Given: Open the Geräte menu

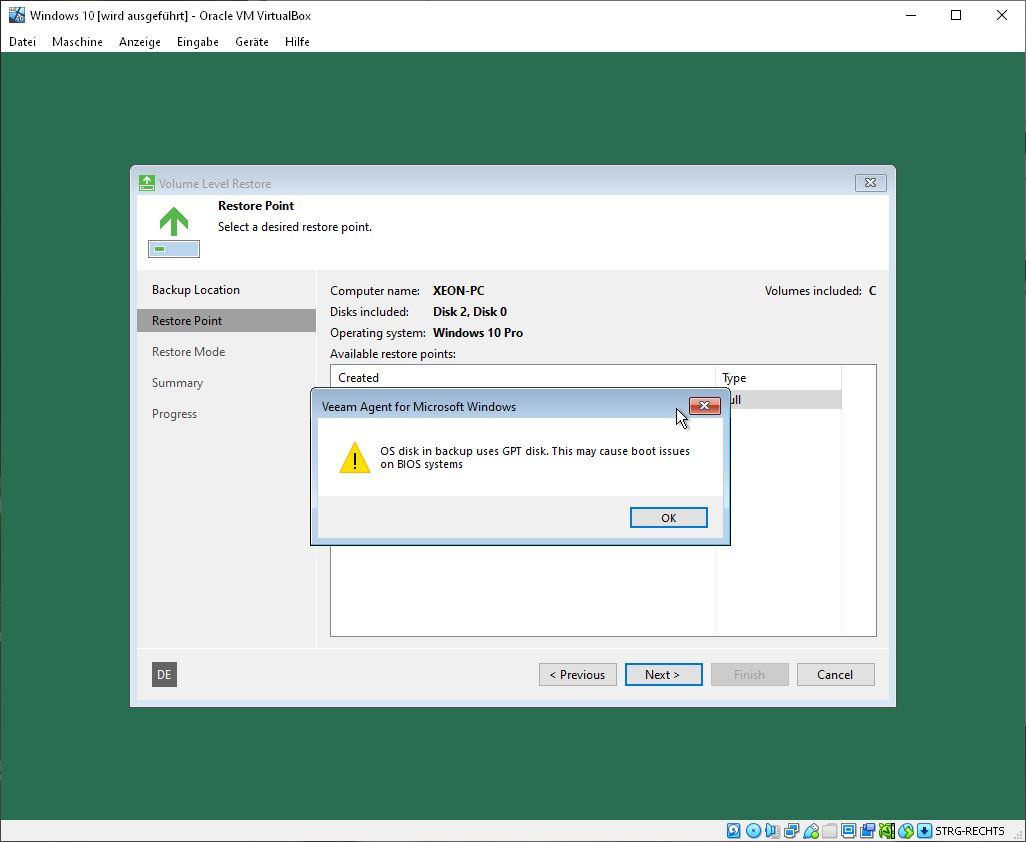Looking at the screenshot, I should click(252, 42).
